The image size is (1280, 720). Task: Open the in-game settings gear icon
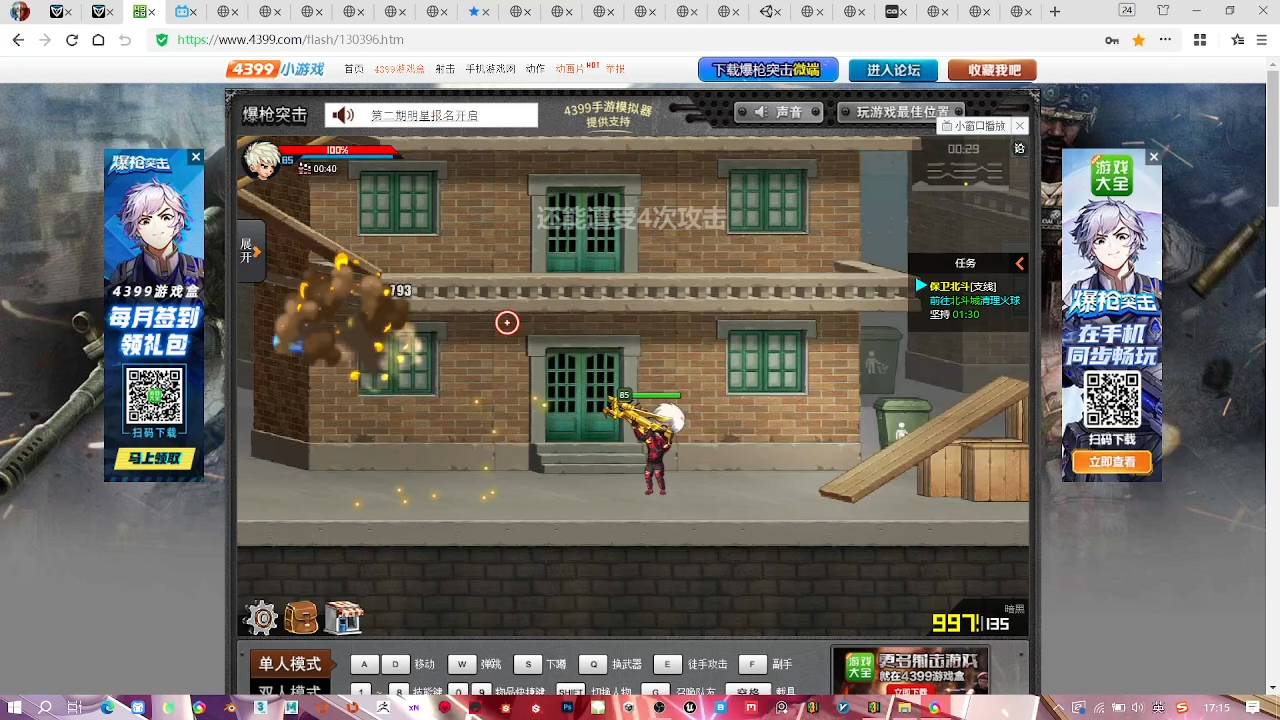tap(261, 618)
